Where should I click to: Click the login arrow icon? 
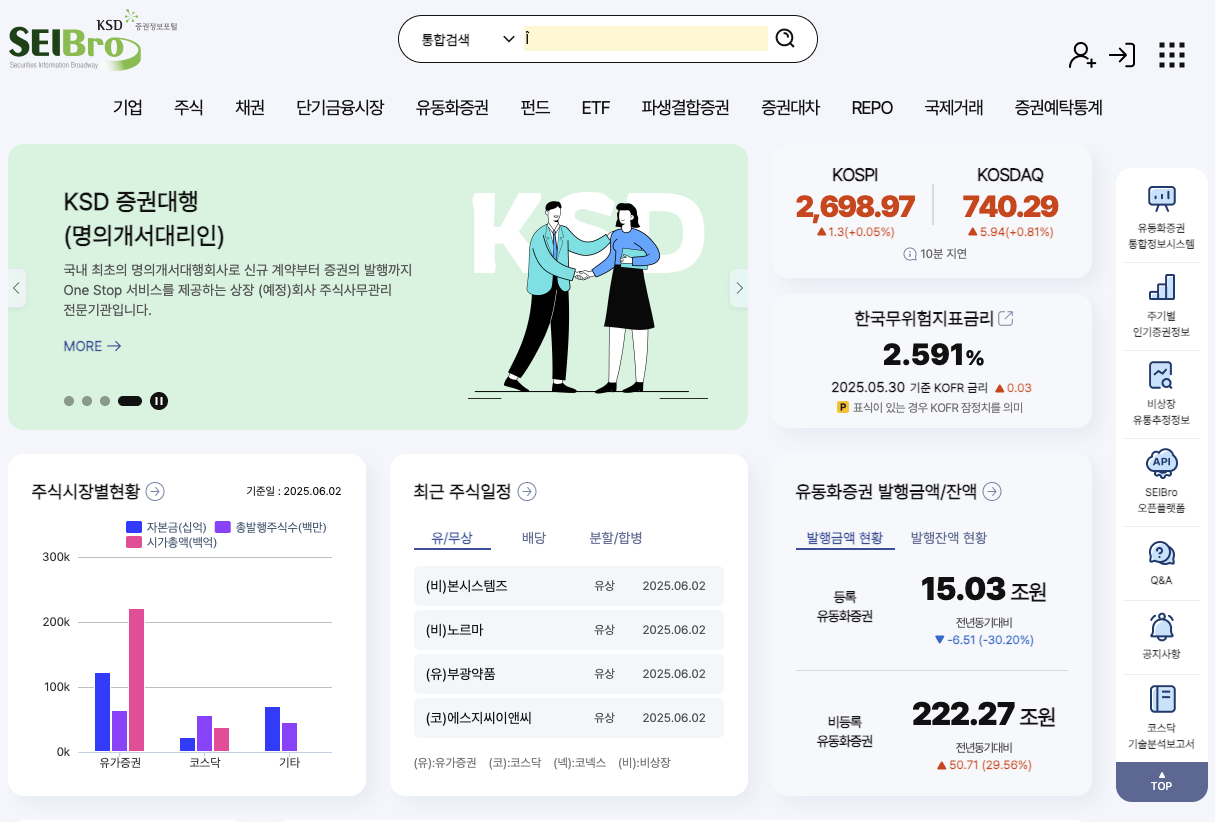click(x=1123, y=55)
